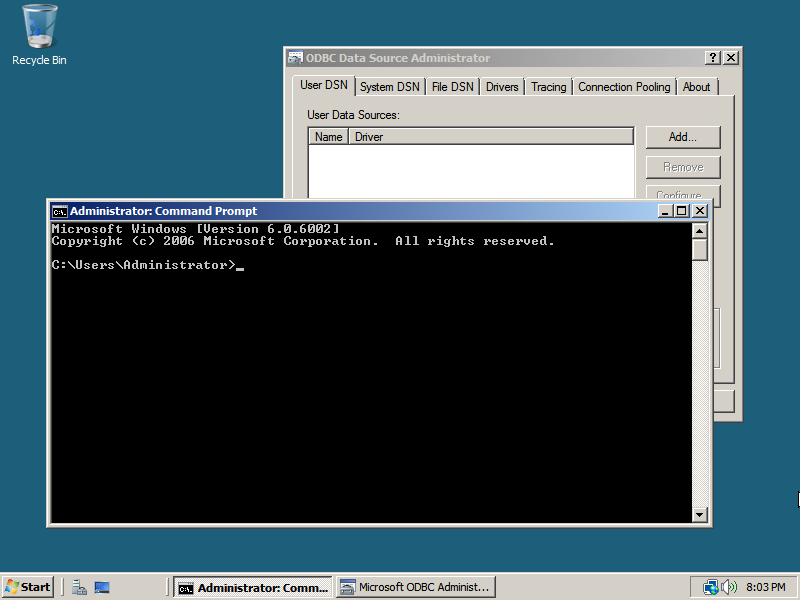
Task: Open Server Manager from Quick Launch
Action: point(79,588)
